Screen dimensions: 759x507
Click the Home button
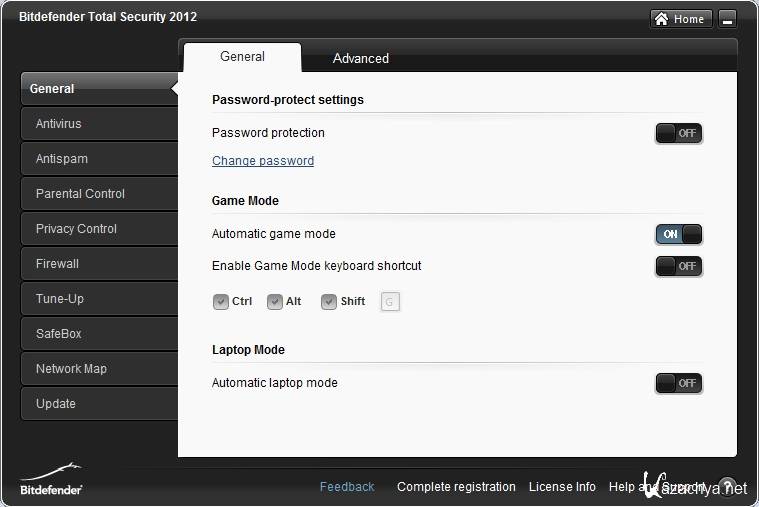[x=680, y=19]
